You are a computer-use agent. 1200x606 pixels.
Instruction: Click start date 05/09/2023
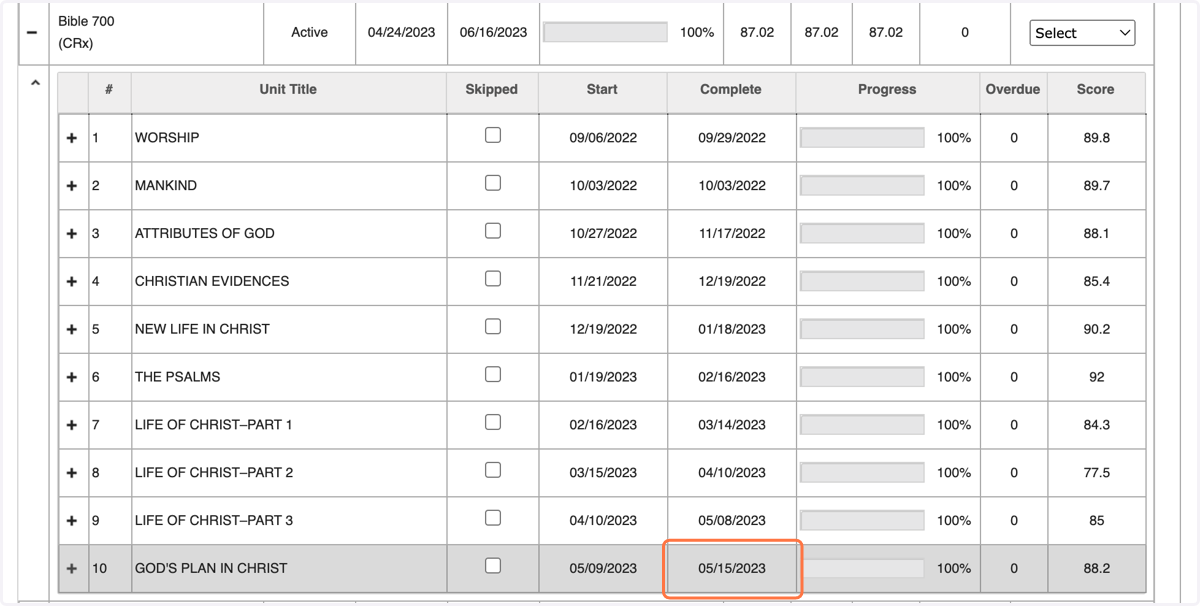[x=603, y=569]
